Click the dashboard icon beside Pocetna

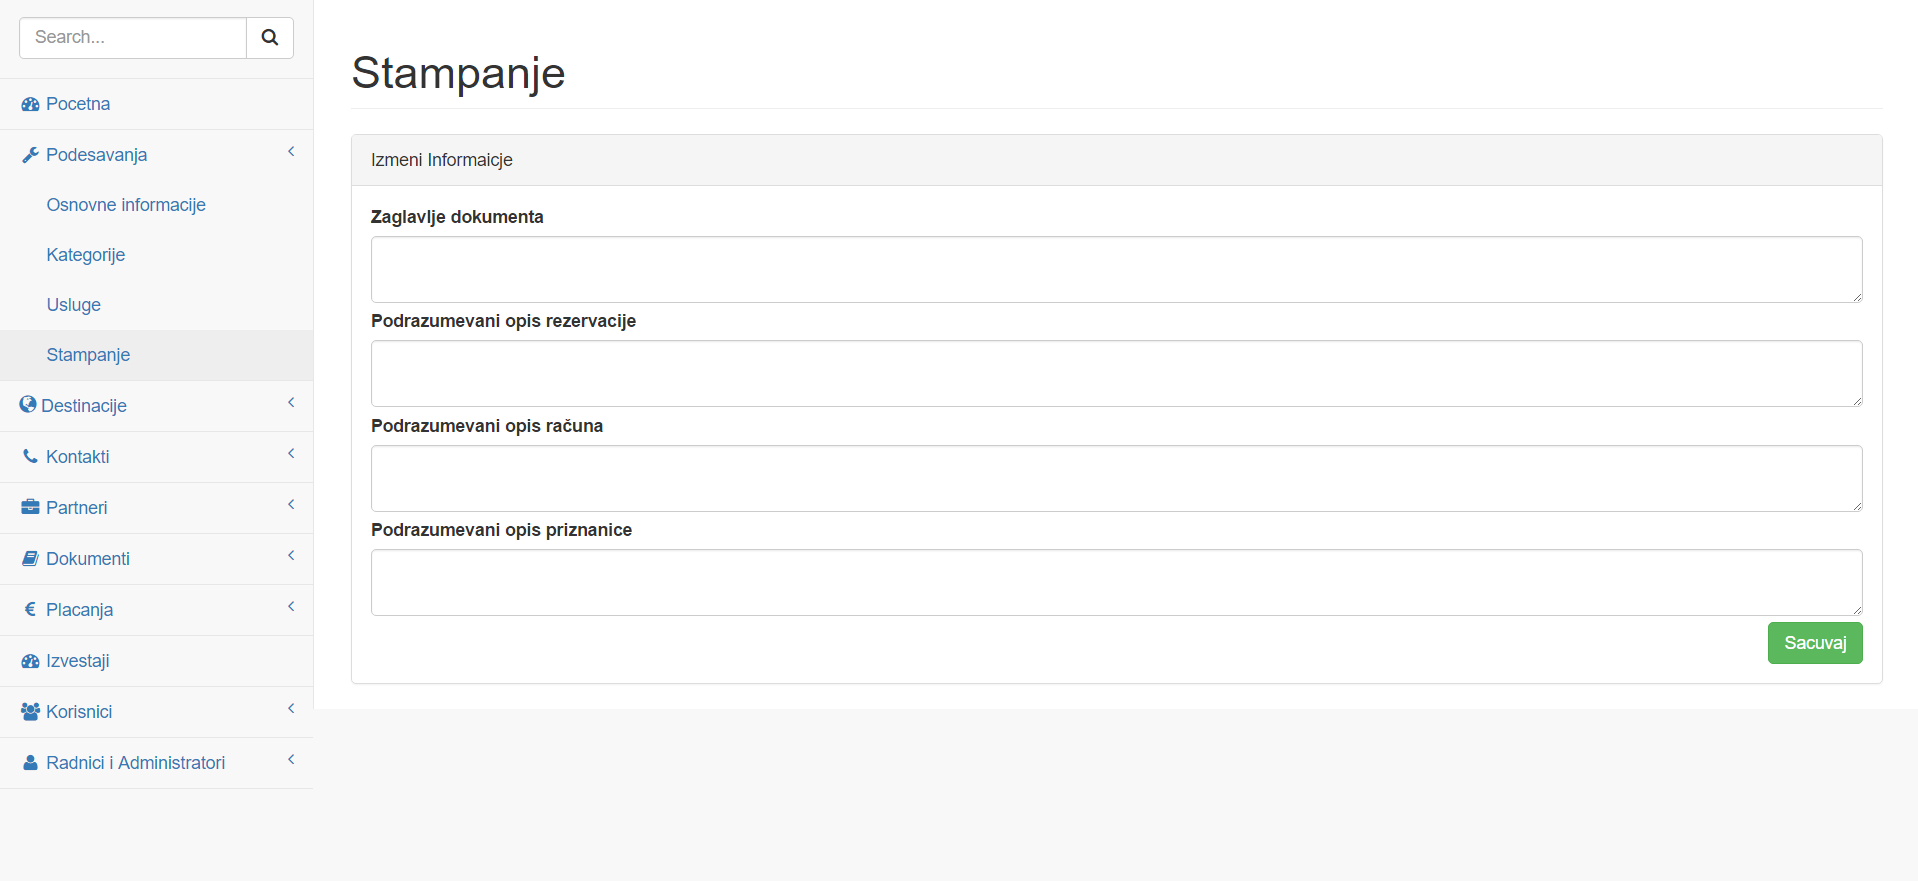click(30, 104)
